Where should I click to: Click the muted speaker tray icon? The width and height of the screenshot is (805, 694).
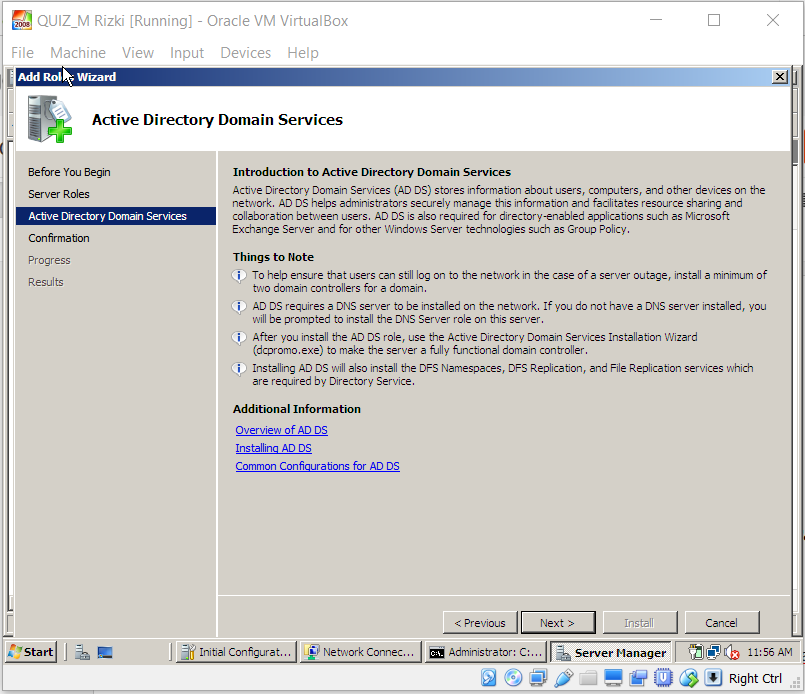pyautogui.click(x=732, y=652)
